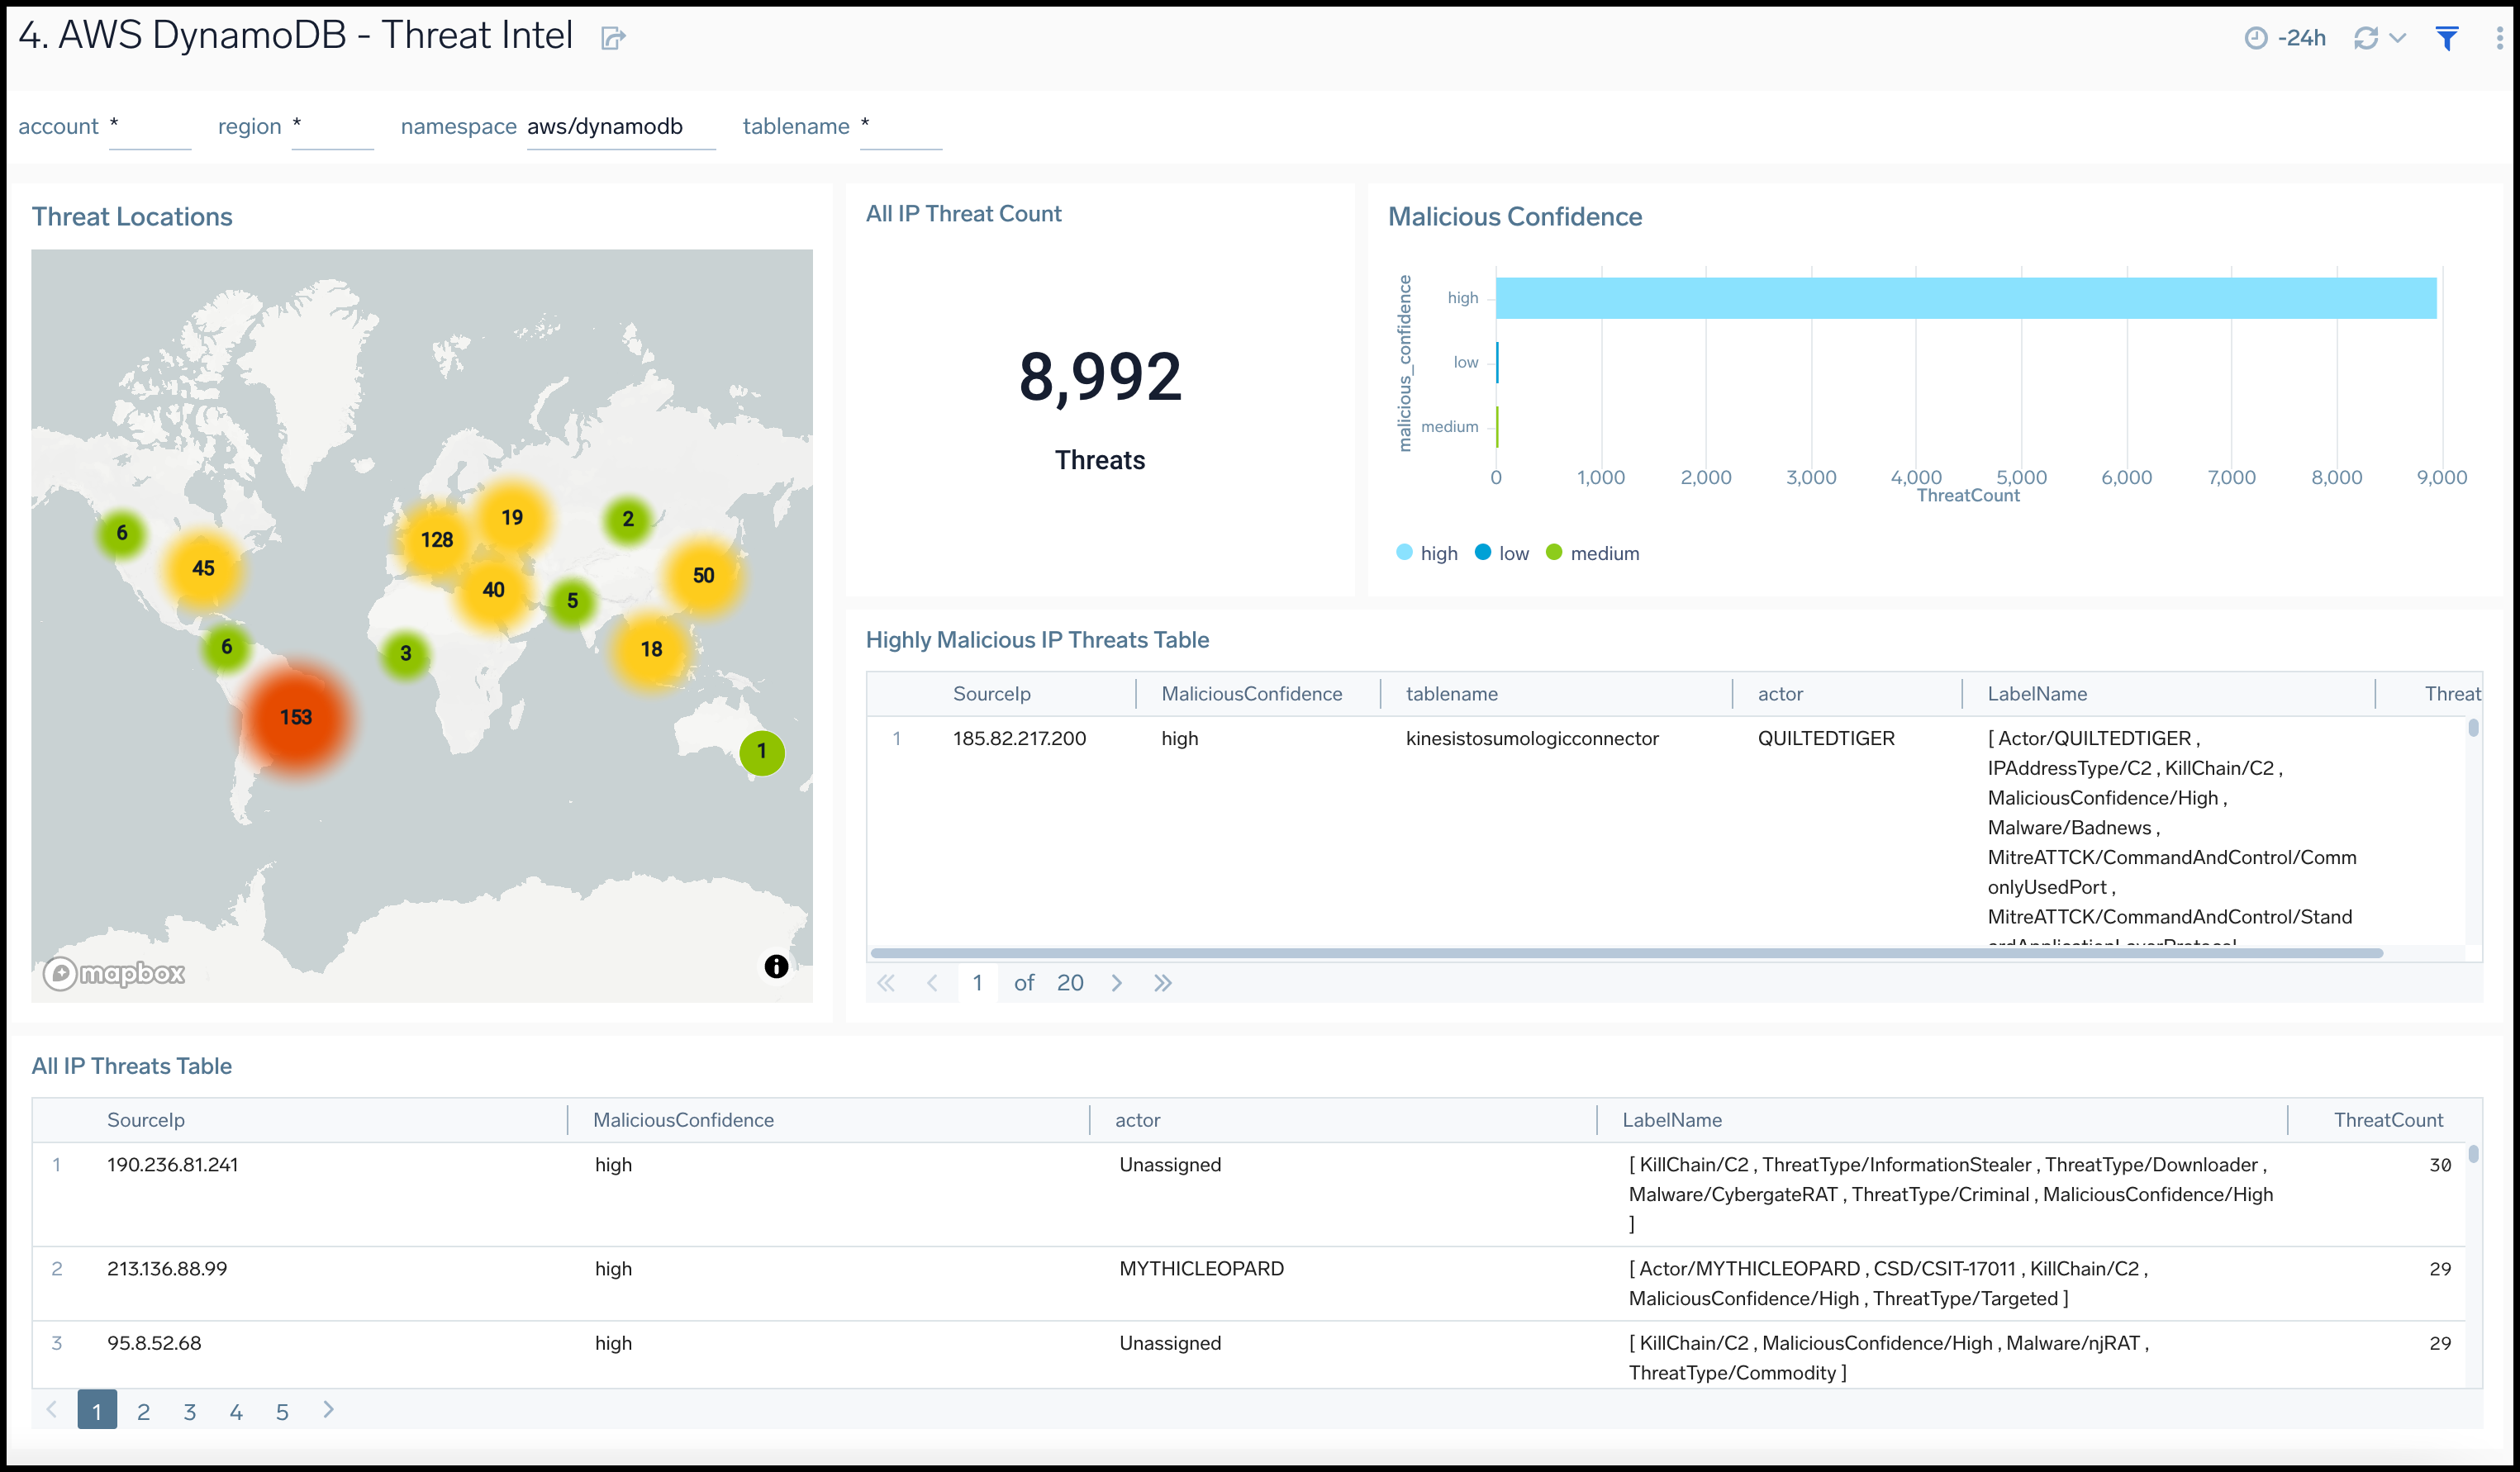Jump to first page with double-chevron icon

(886, 983)
